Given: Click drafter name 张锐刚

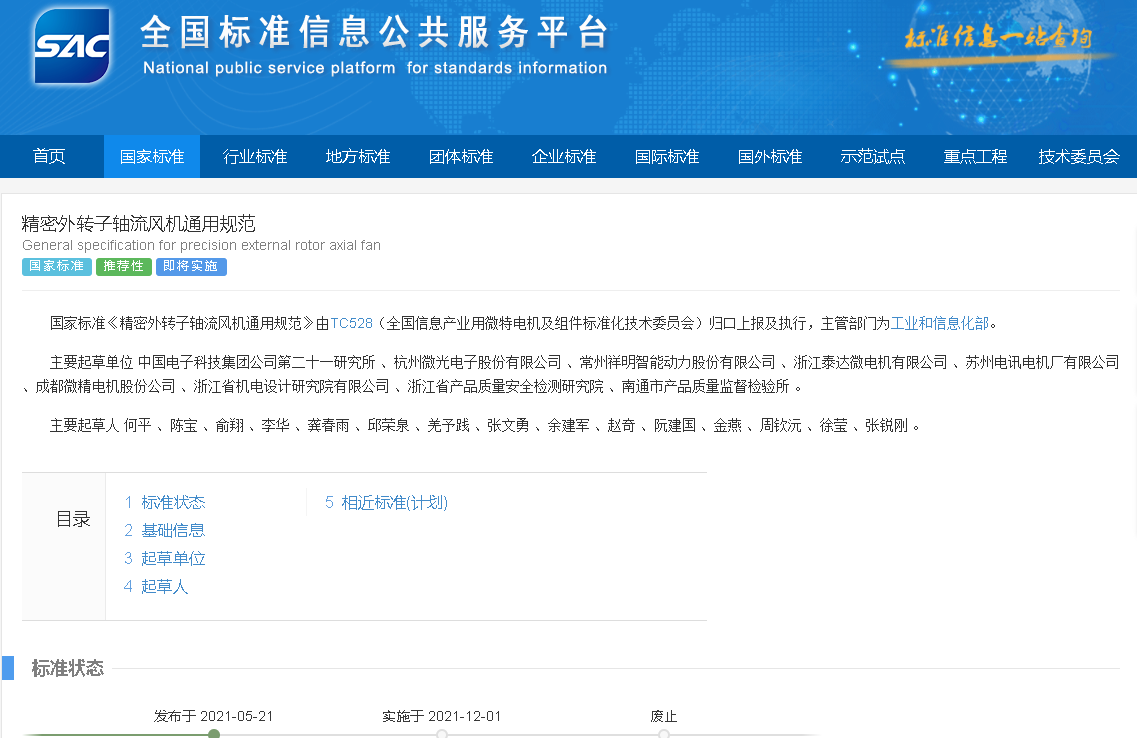Looking at the screenshot, I should [886, 426].
